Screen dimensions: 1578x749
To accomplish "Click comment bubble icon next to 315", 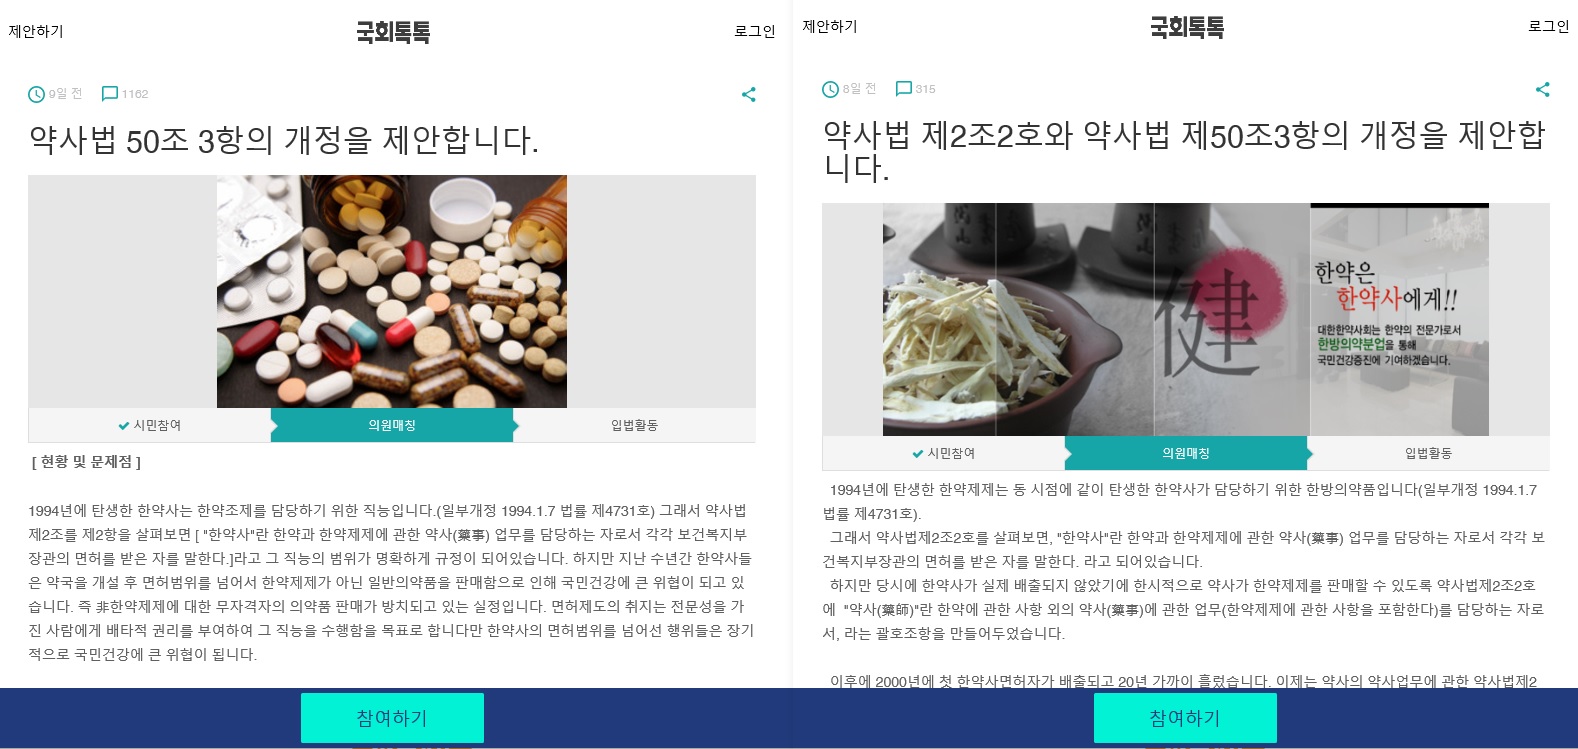I will 904,89.
